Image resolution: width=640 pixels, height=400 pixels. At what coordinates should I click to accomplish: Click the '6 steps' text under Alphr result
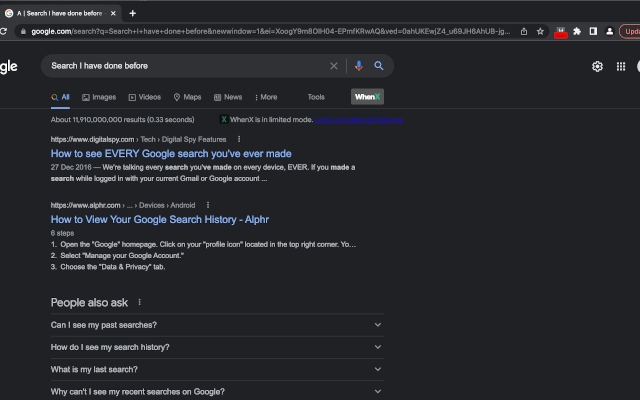coord(62,233)
